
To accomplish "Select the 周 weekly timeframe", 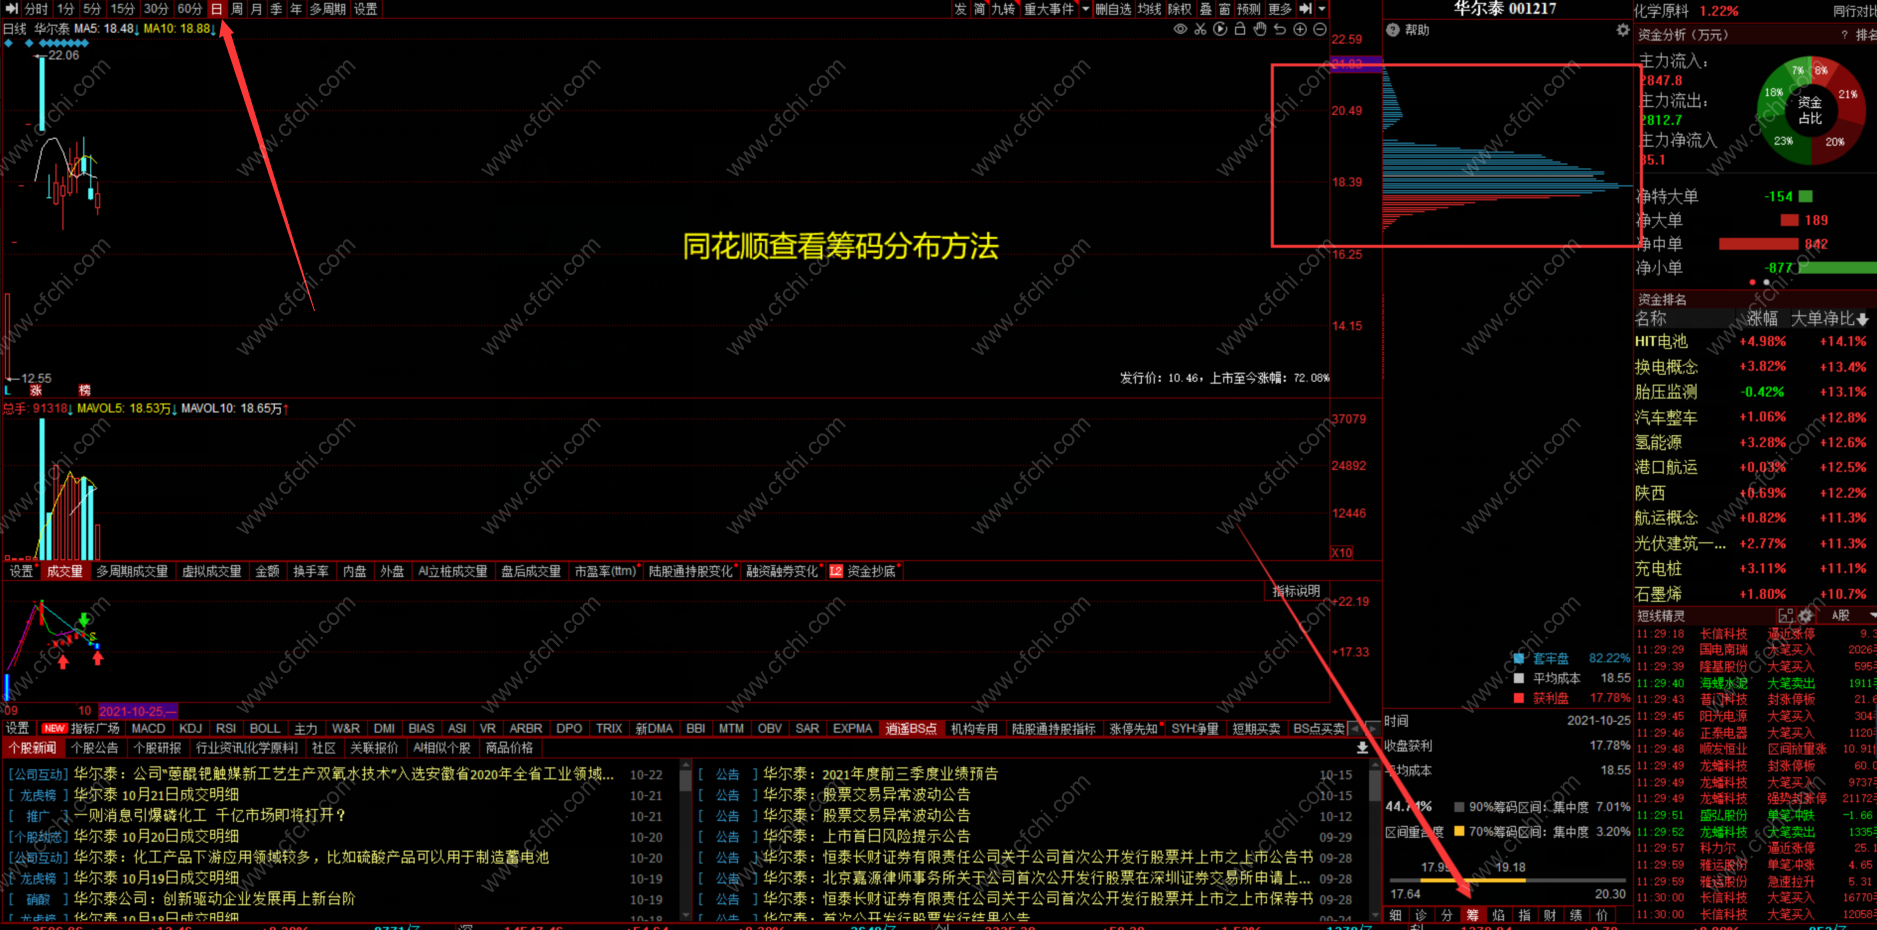I will point(237,9).
